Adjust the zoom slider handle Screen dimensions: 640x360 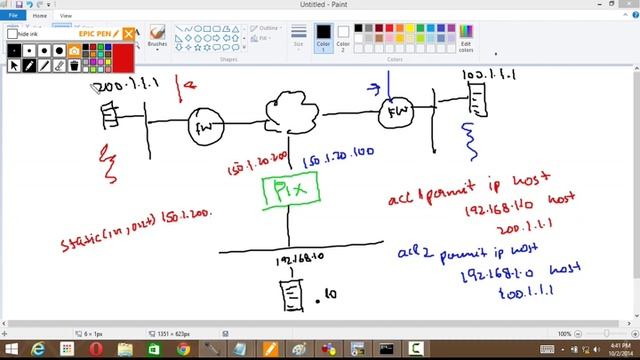pyautogui.click(x=607, y=334)
